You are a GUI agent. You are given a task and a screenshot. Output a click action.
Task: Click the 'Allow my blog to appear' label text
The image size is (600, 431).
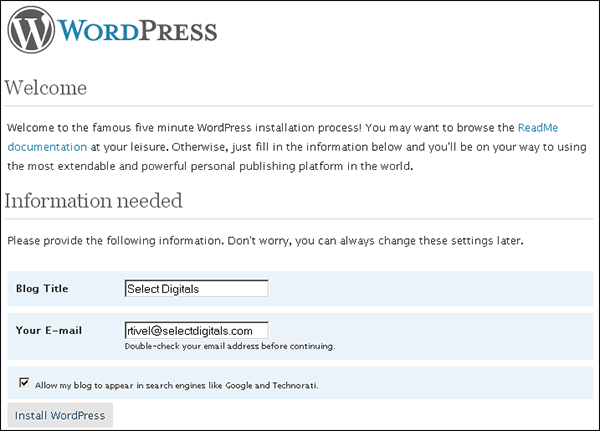pos(176,385)
